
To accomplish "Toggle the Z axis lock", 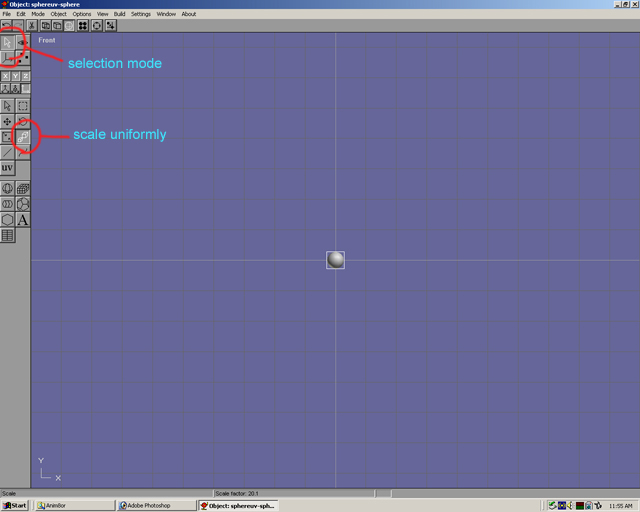I will 25,76.
